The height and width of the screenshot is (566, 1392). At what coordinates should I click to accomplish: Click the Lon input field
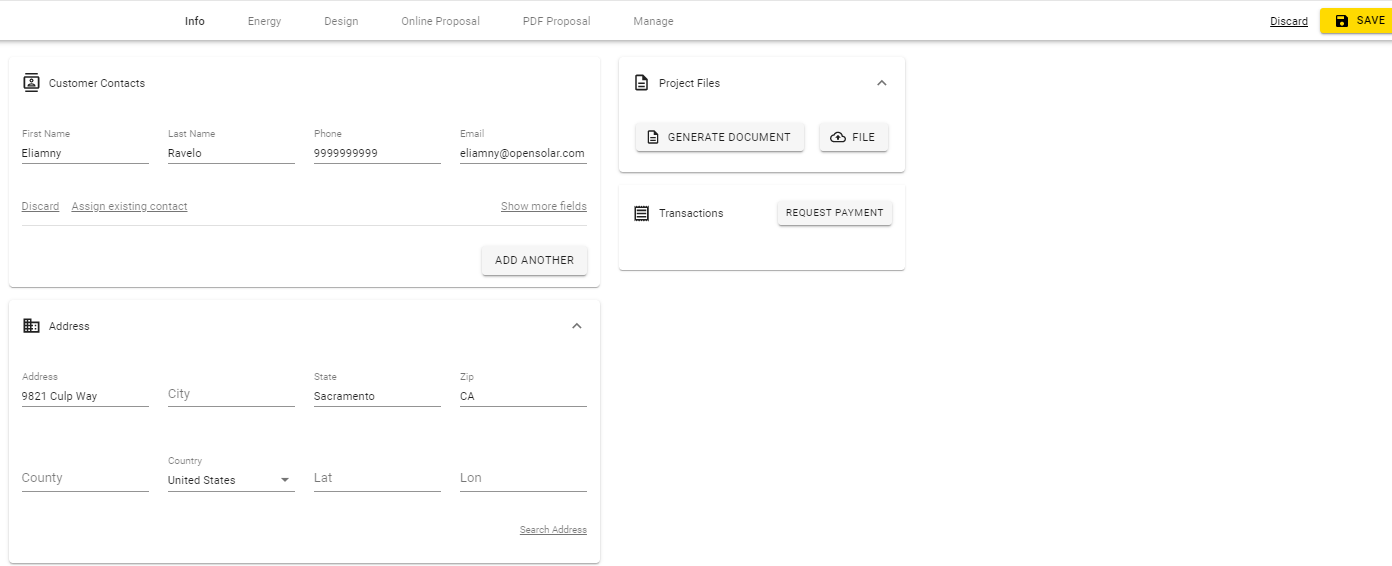pyautogui.click(x=523, y=478)
